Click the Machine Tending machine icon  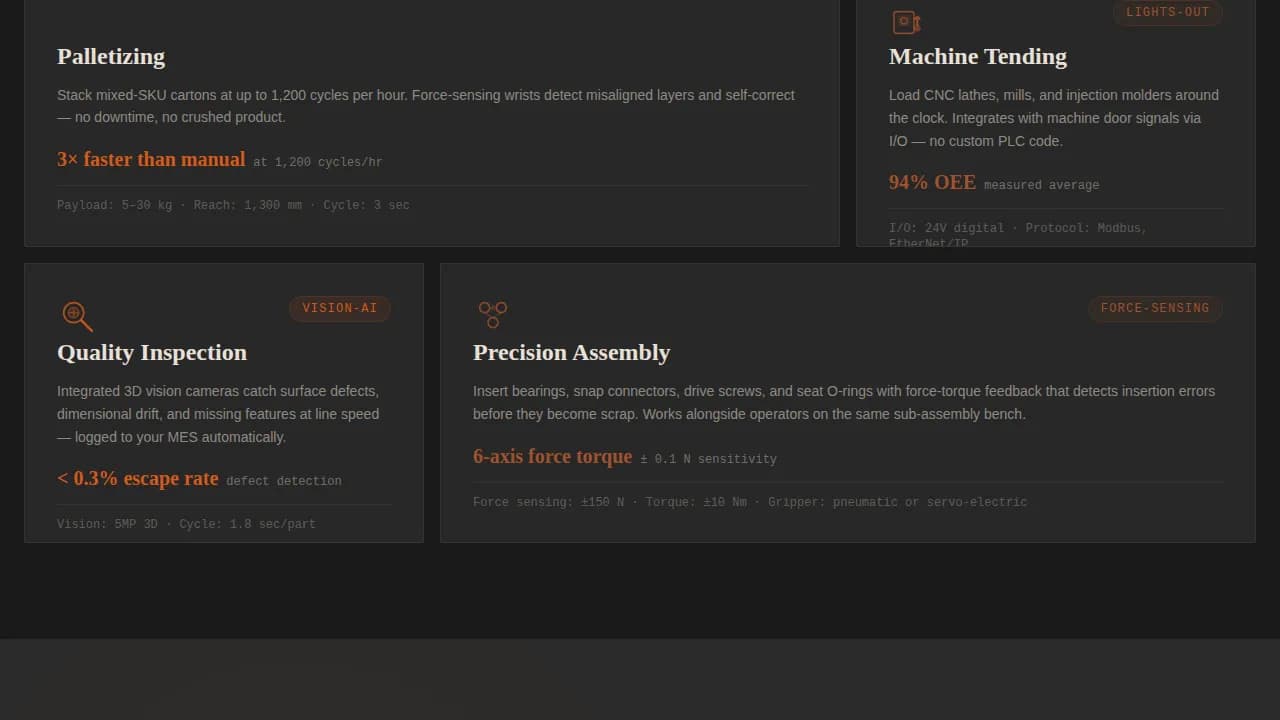(905, 21)
